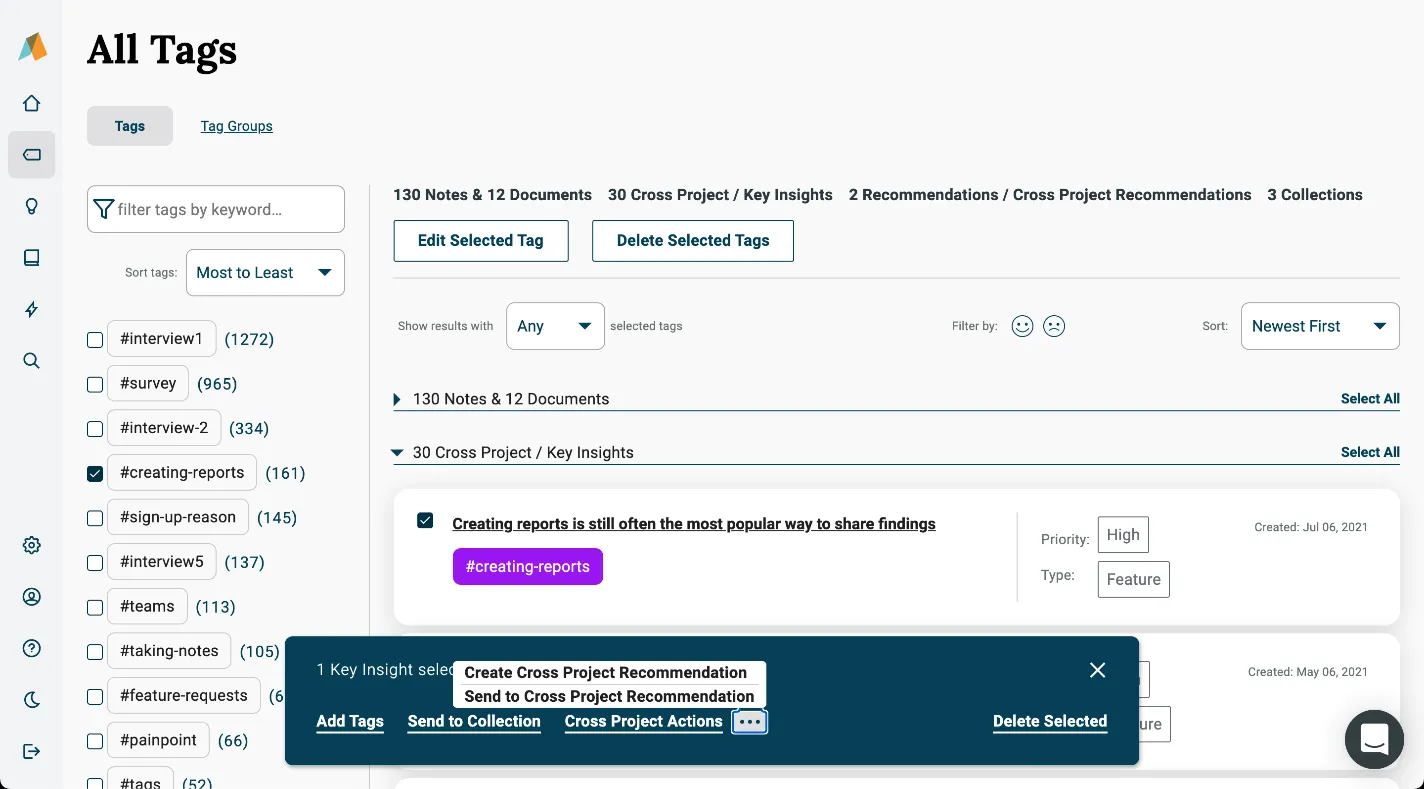Image resolution: width=1424 pixels, height=789 pixels.
Task: Switch to the Tags tab
Action: pos(130,126)
